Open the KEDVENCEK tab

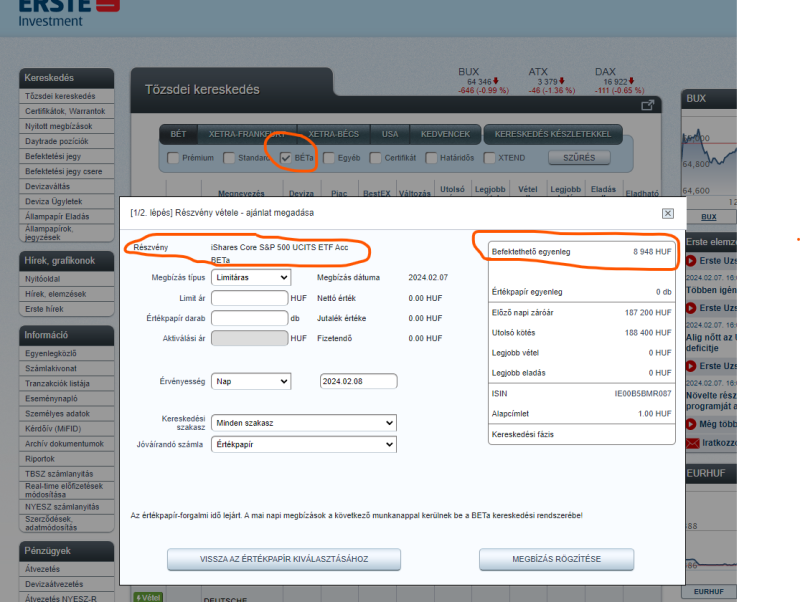[x=445, y=134]
